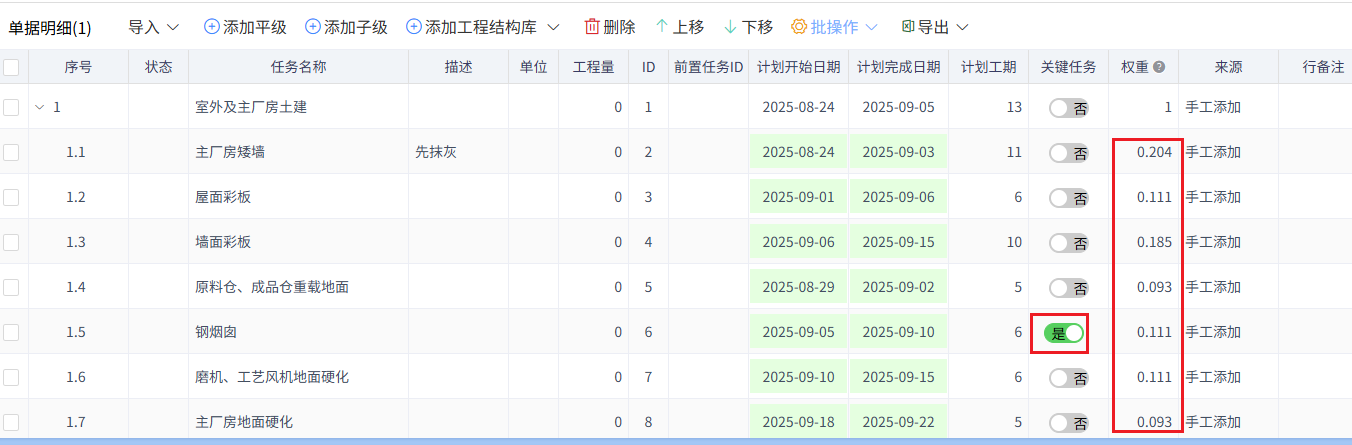
Task: Click the task name 室外及主厂房土建
Action: [x=251, y=107]
